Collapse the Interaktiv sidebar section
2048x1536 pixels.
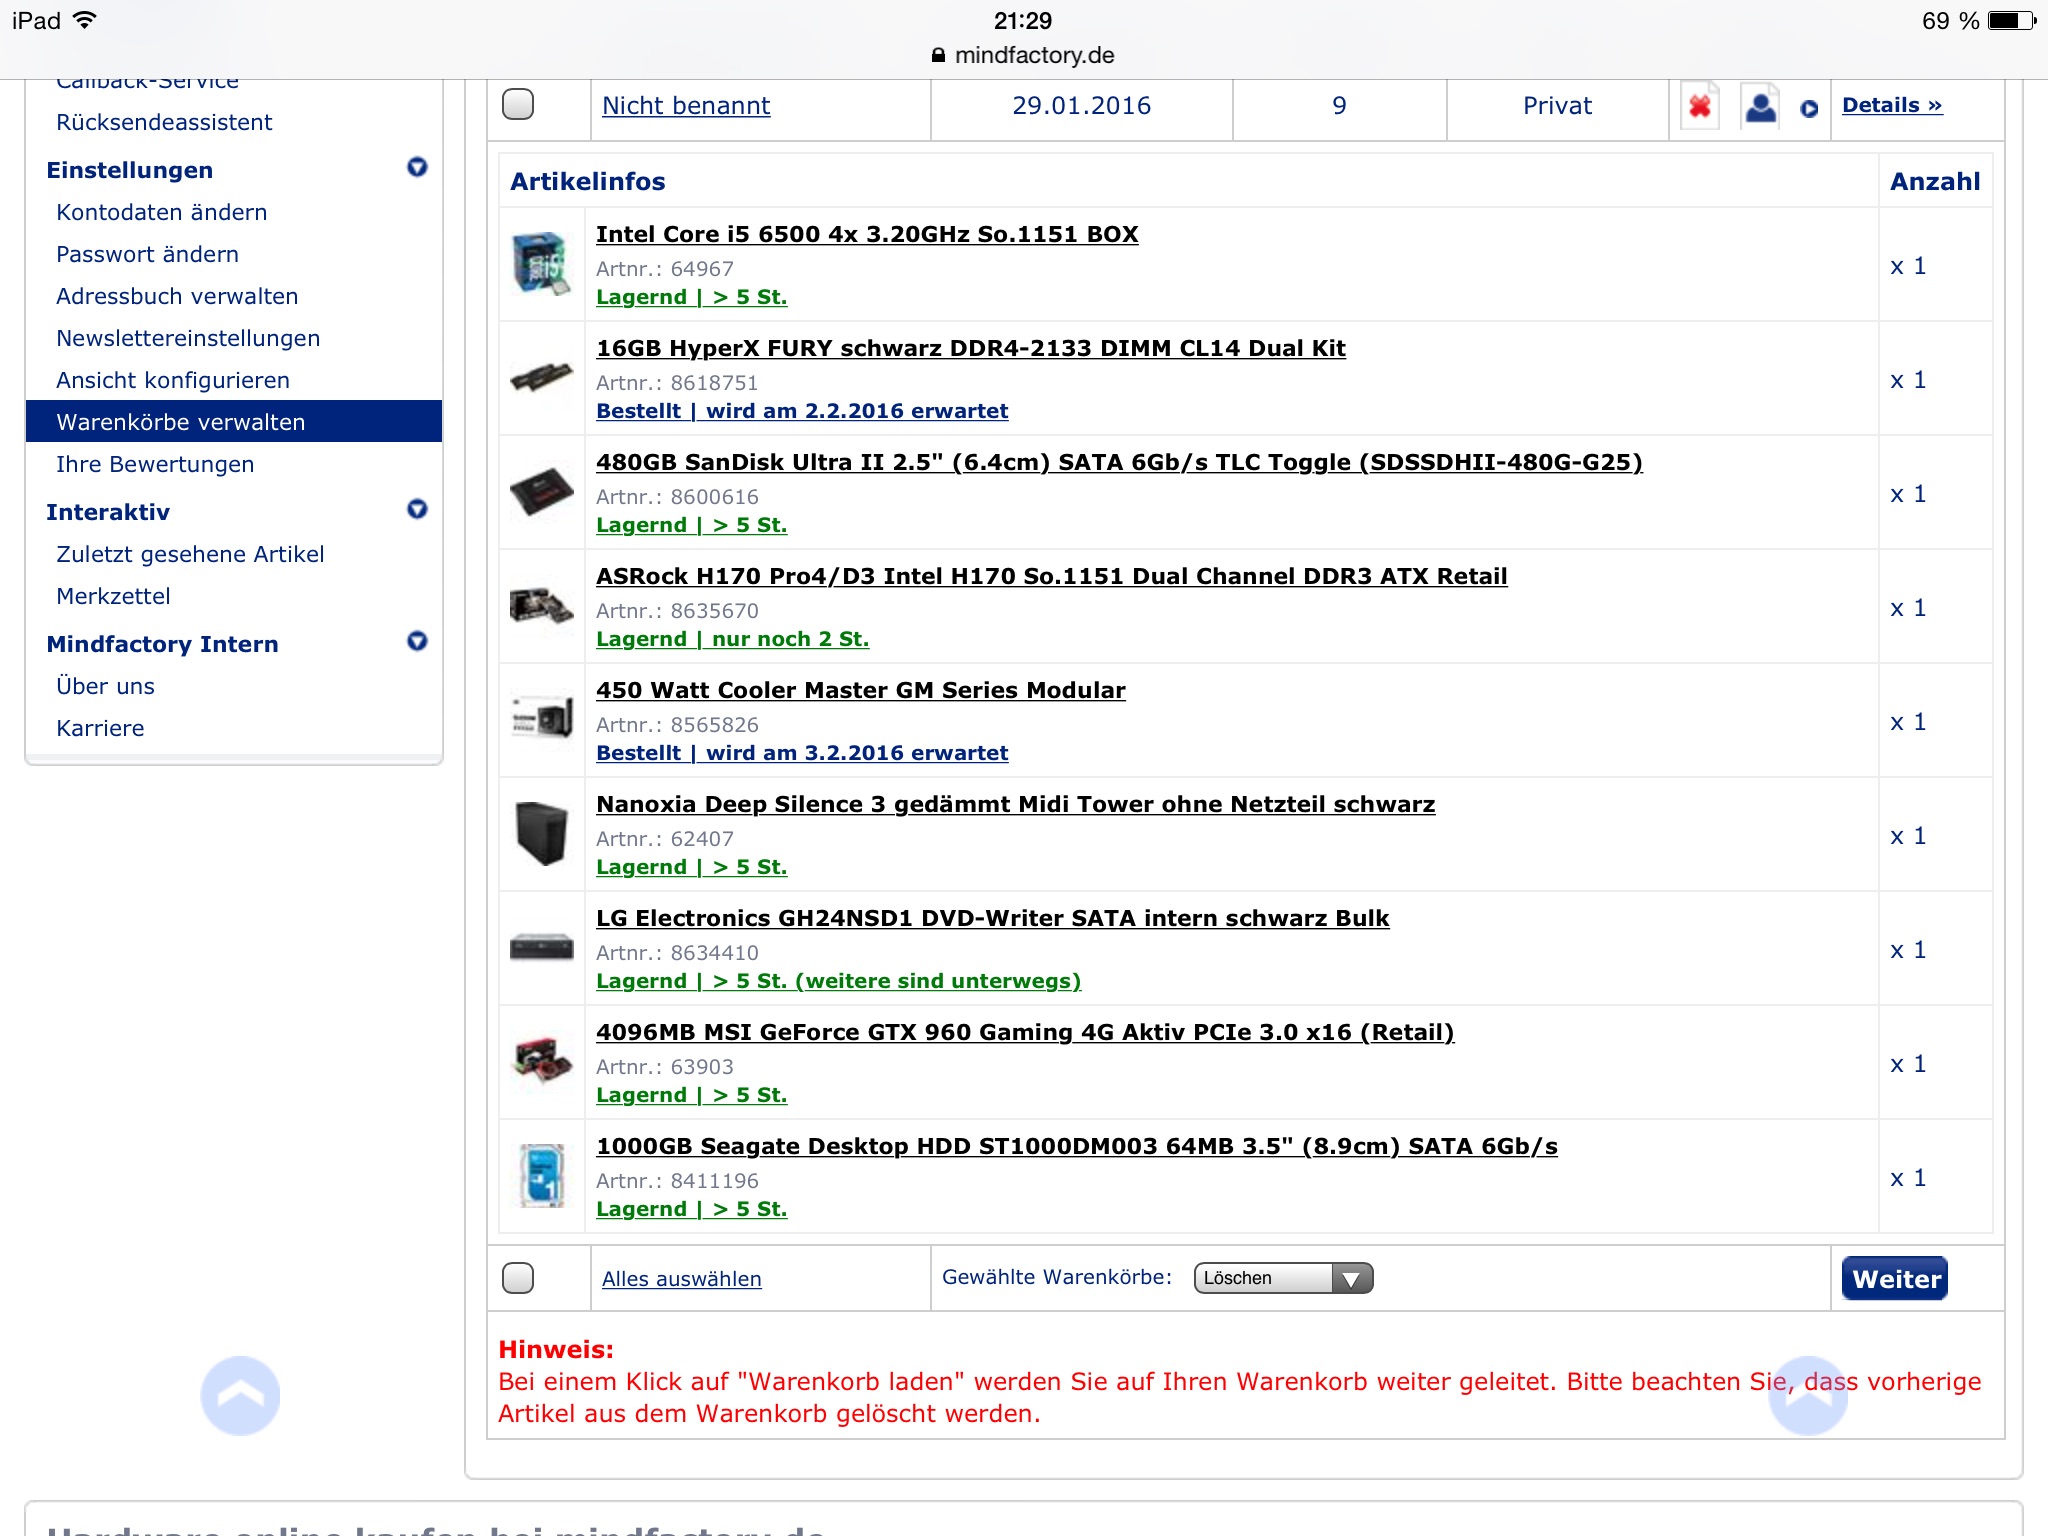pos(417,510)
